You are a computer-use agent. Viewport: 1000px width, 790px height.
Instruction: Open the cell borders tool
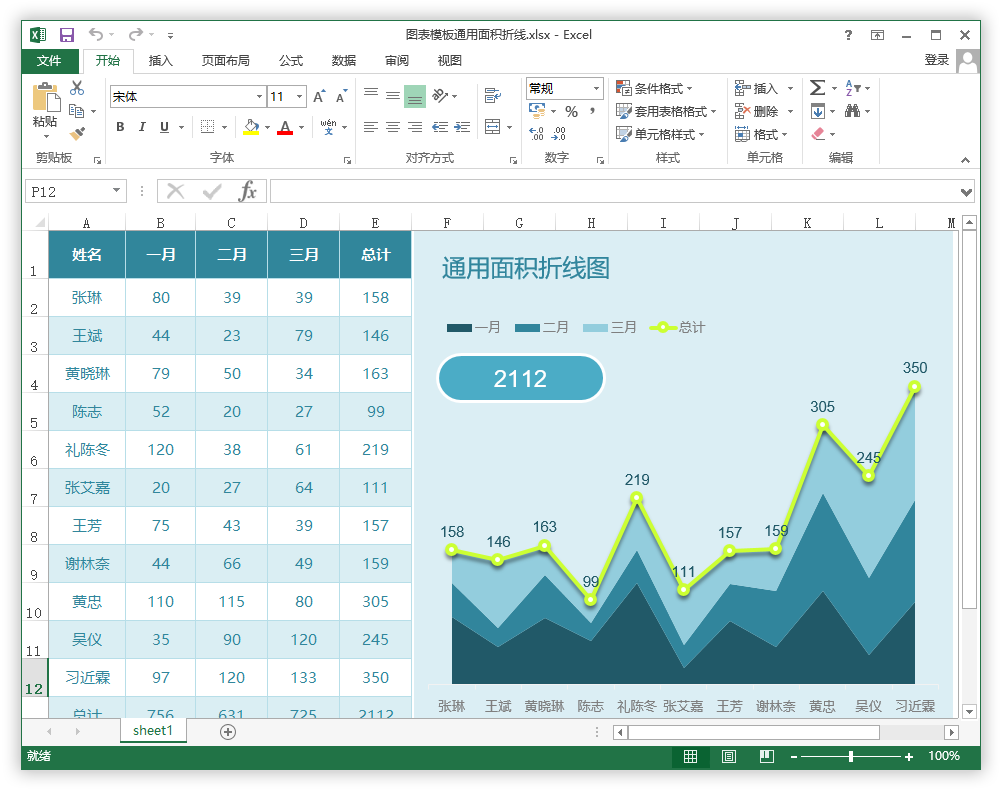[x=208, y=127]
